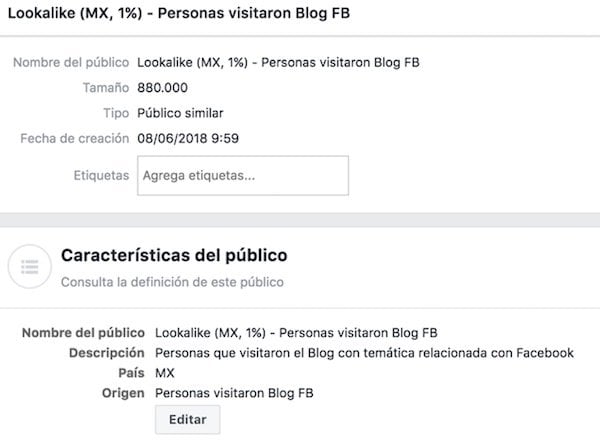Click the País value MX
The image size is (600, 441).
point(165,373)
